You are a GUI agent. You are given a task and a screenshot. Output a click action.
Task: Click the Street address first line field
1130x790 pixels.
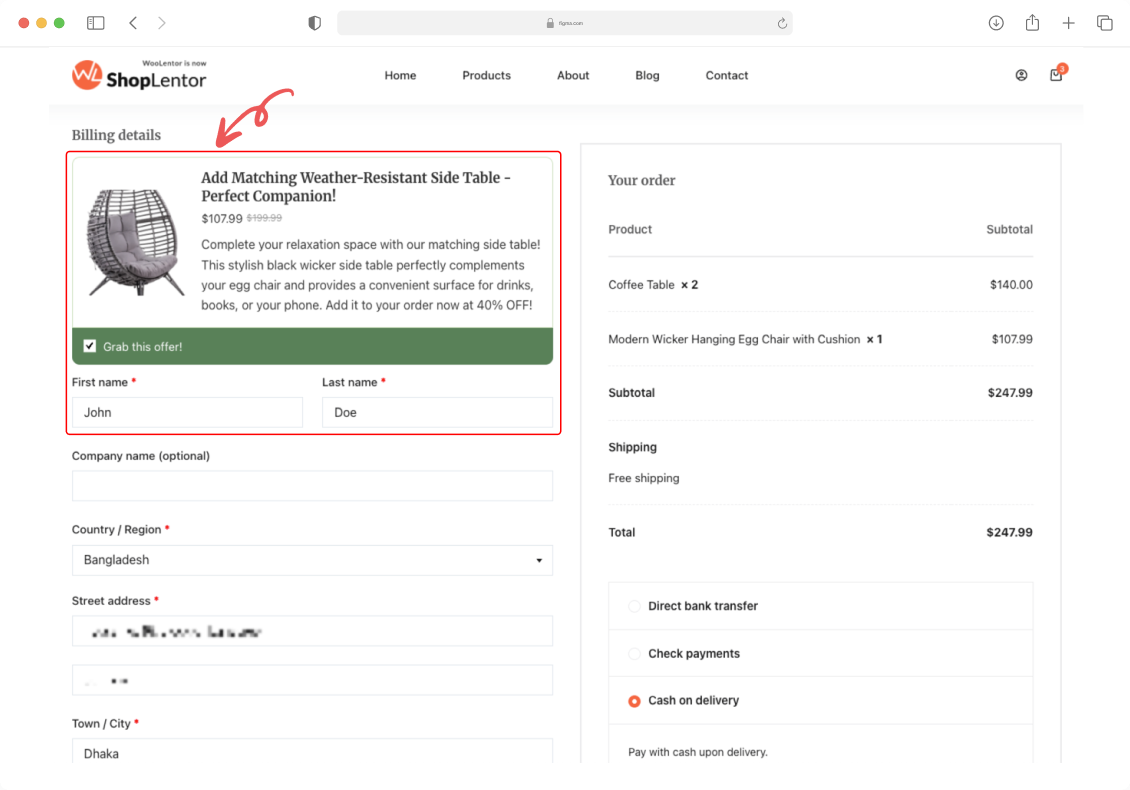coord(312,631)
